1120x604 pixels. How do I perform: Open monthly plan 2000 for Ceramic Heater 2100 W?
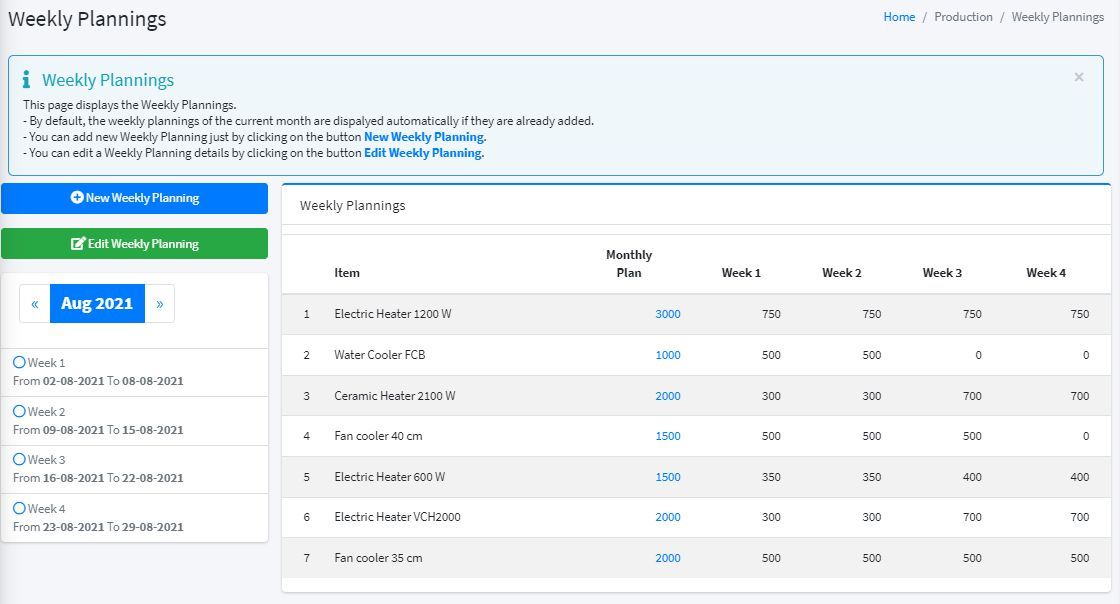(x=668, y=396)
